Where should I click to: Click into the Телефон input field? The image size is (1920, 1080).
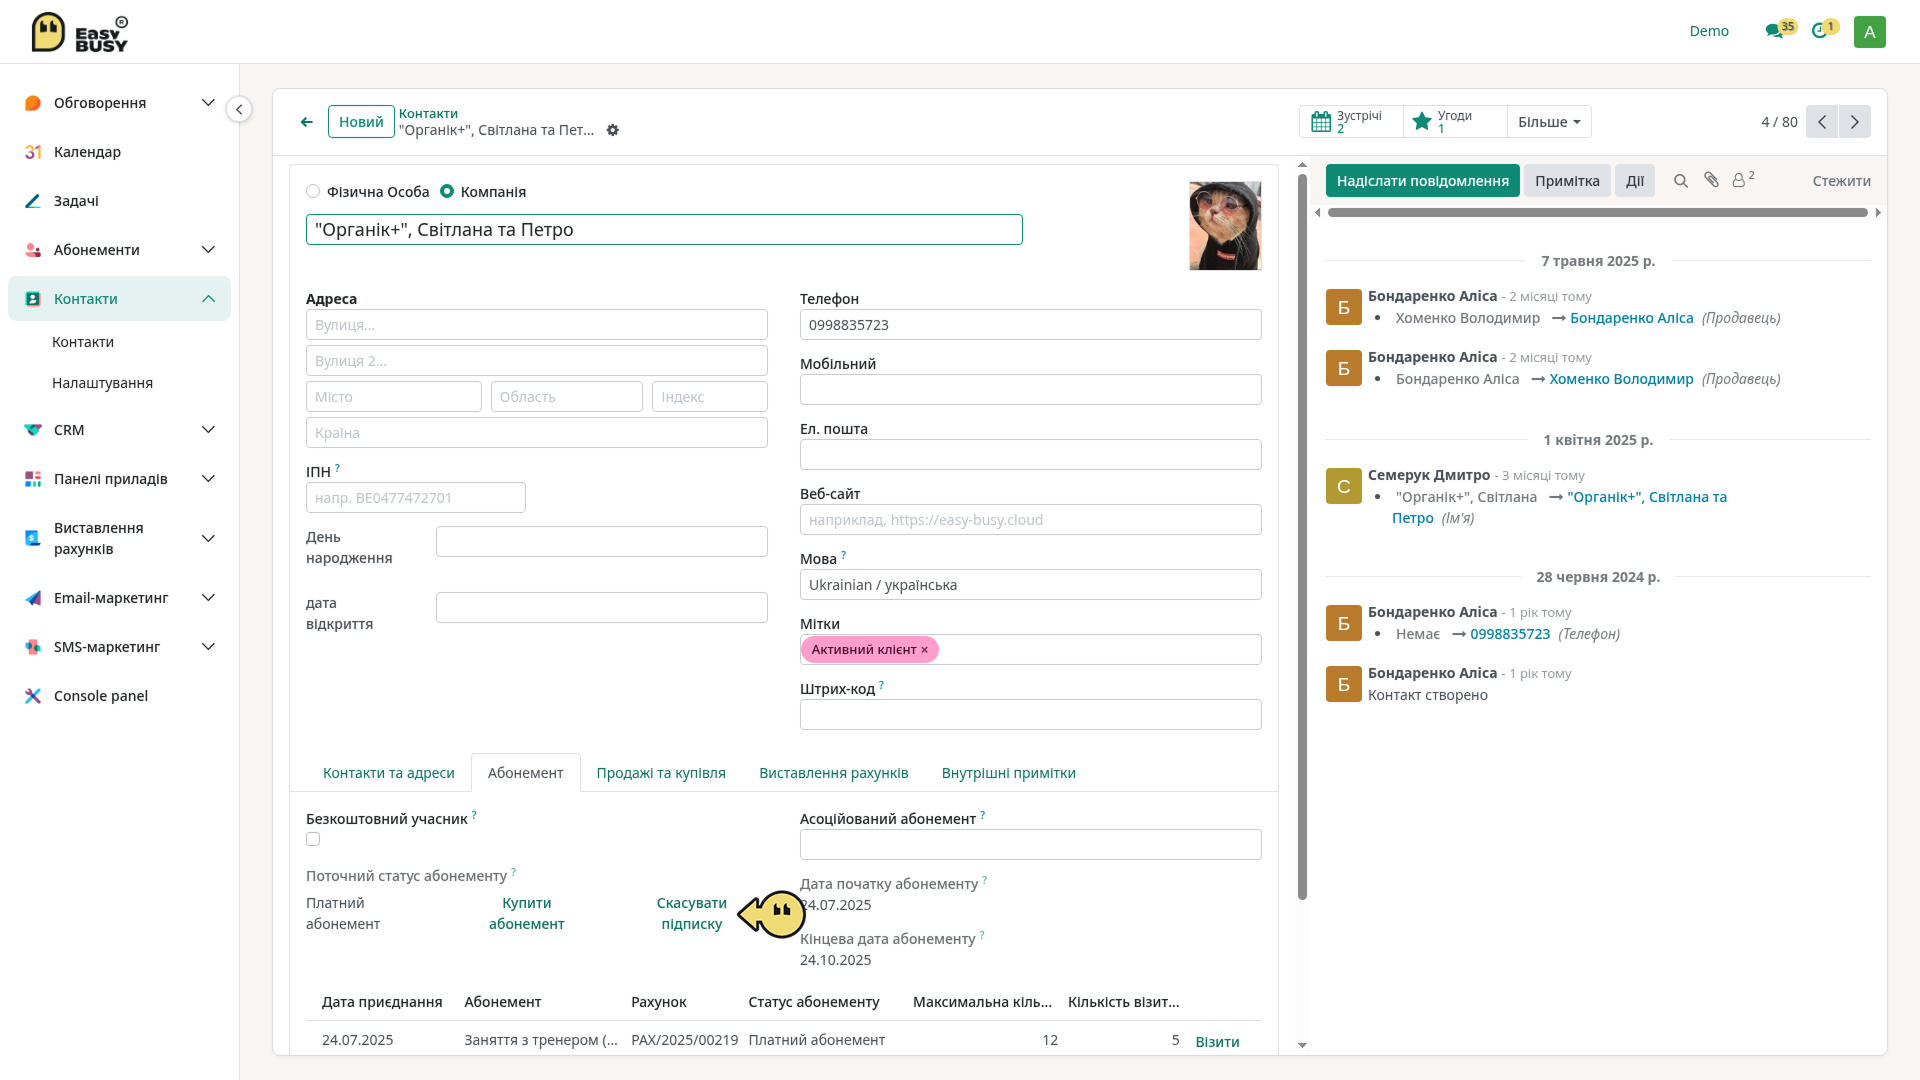pos(1030,325)
